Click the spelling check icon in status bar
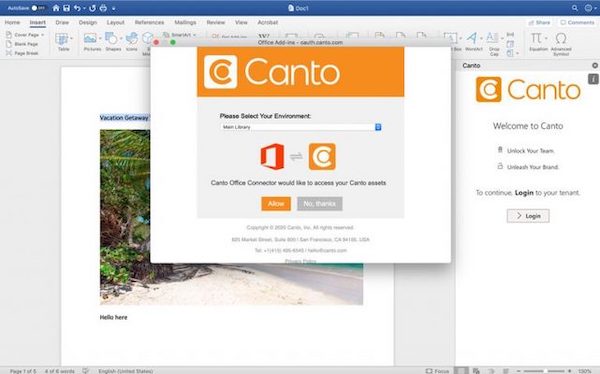The image size is (600, 374). point(86,371)
